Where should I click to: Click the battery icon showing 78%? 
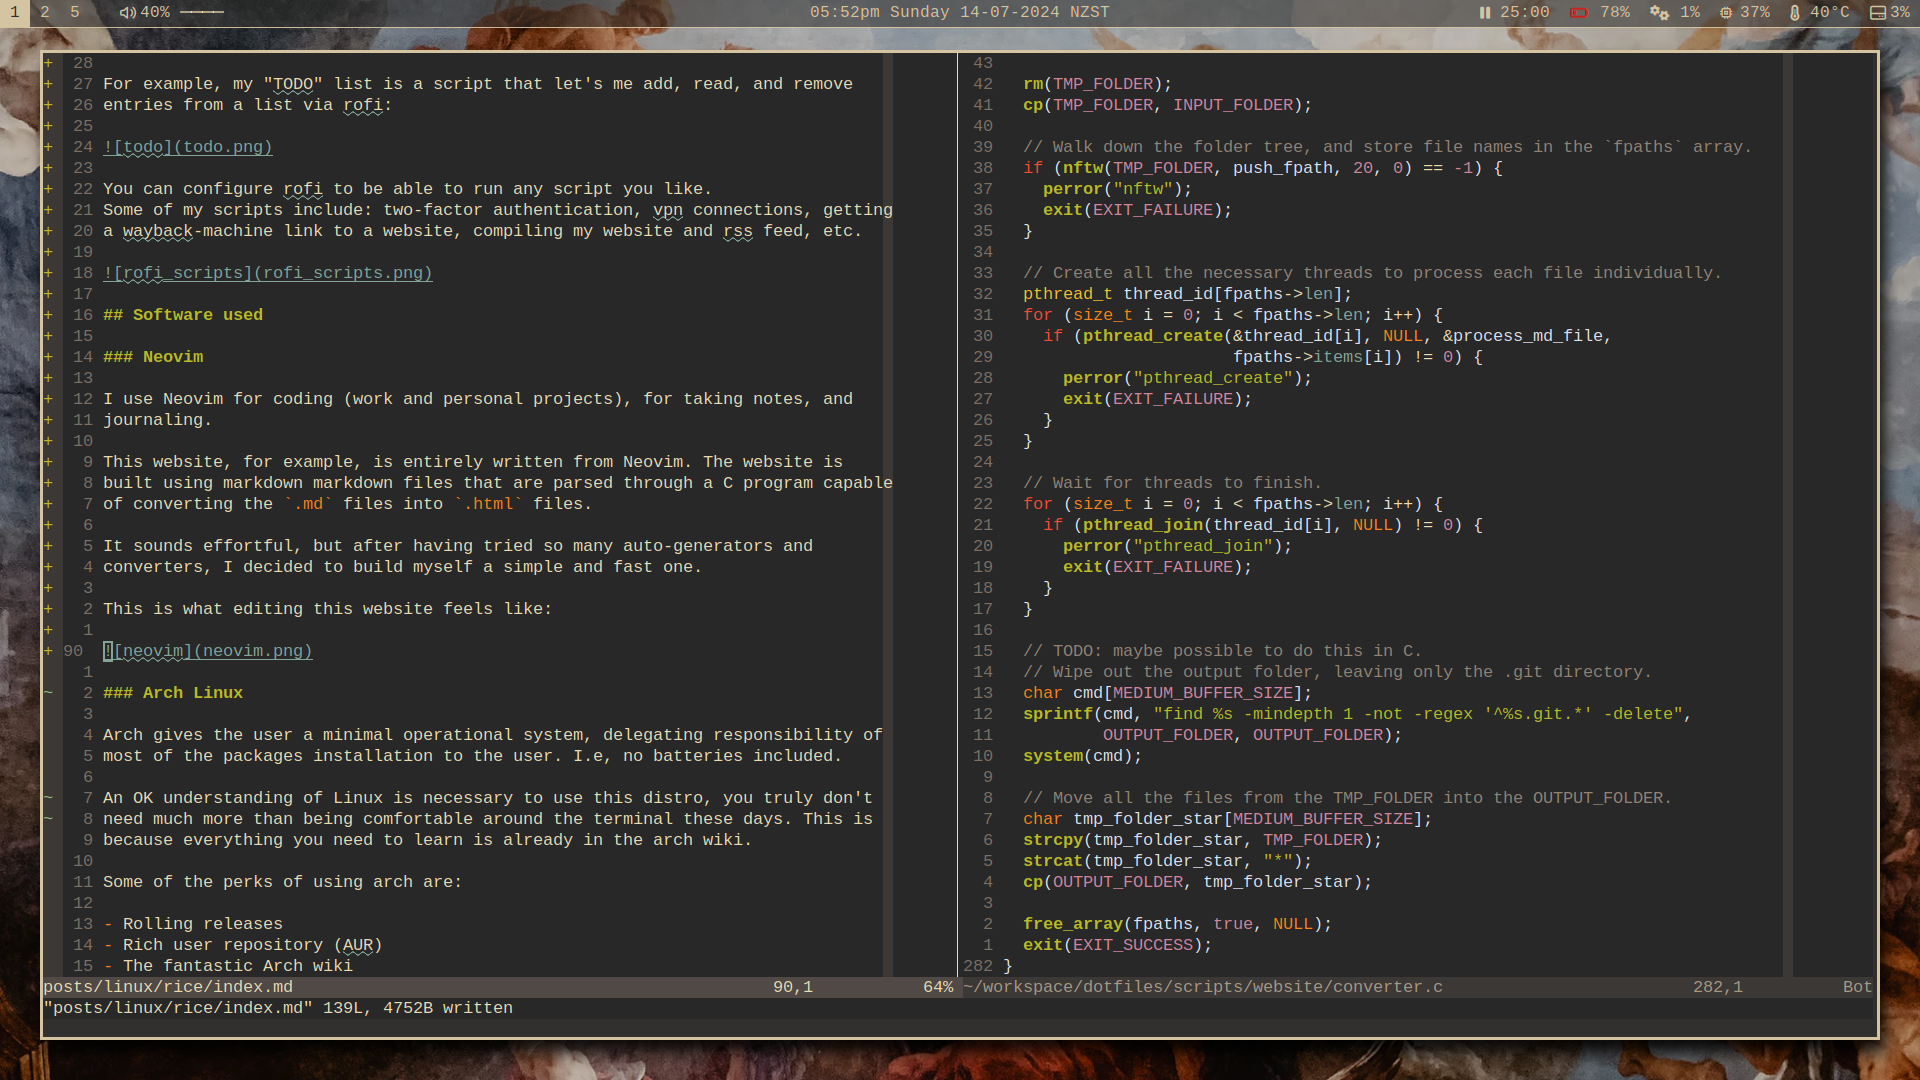(x=1579, y=13)
